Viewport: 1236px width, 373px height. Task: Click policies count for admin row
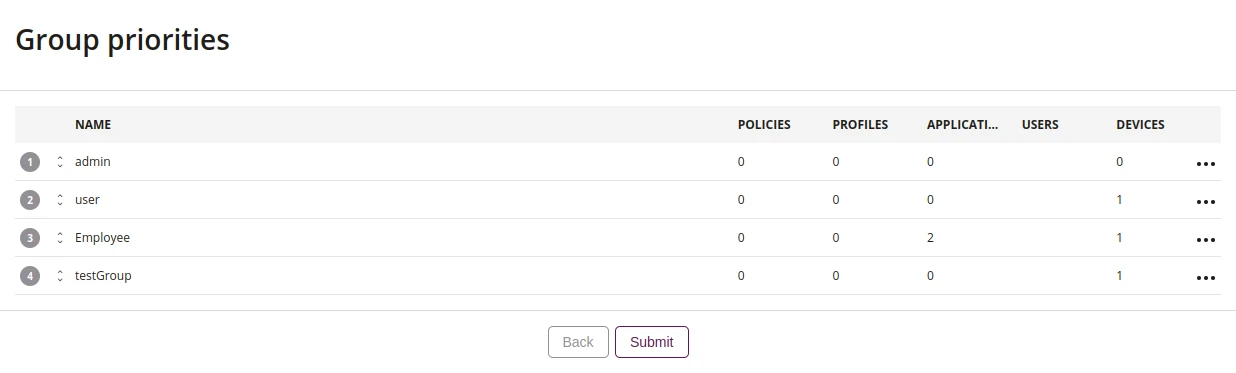pos(741,161)
